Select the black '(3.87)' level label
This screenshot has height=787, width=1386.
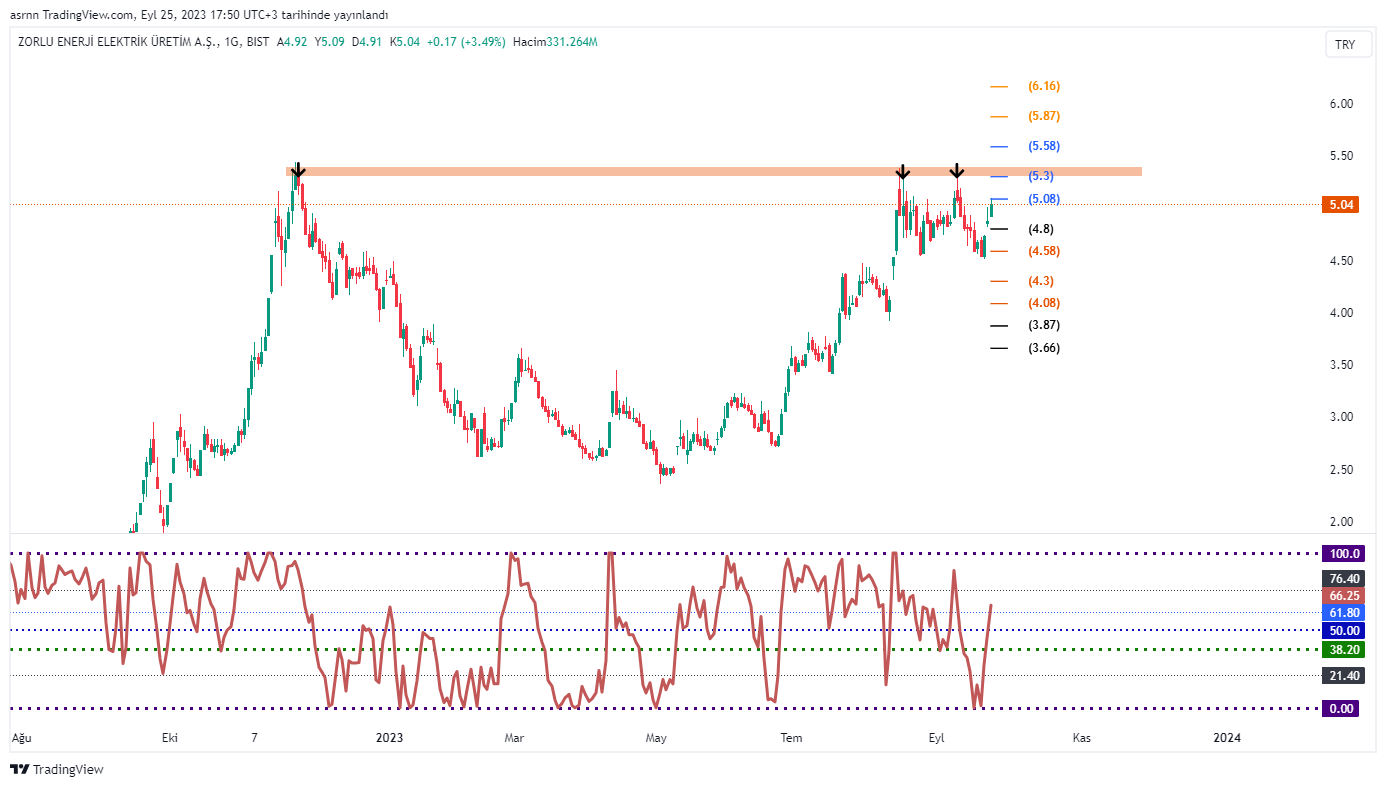pos(1044,325)
